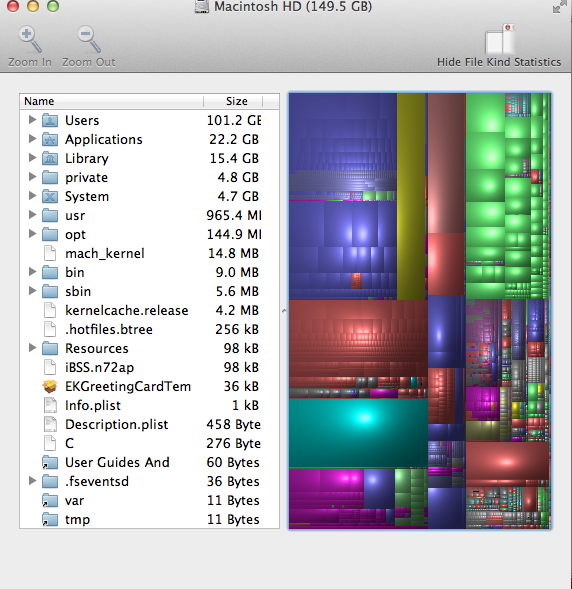
Task: Expand the usr folder disclosure triangle
Action: (x=33, y=214)
